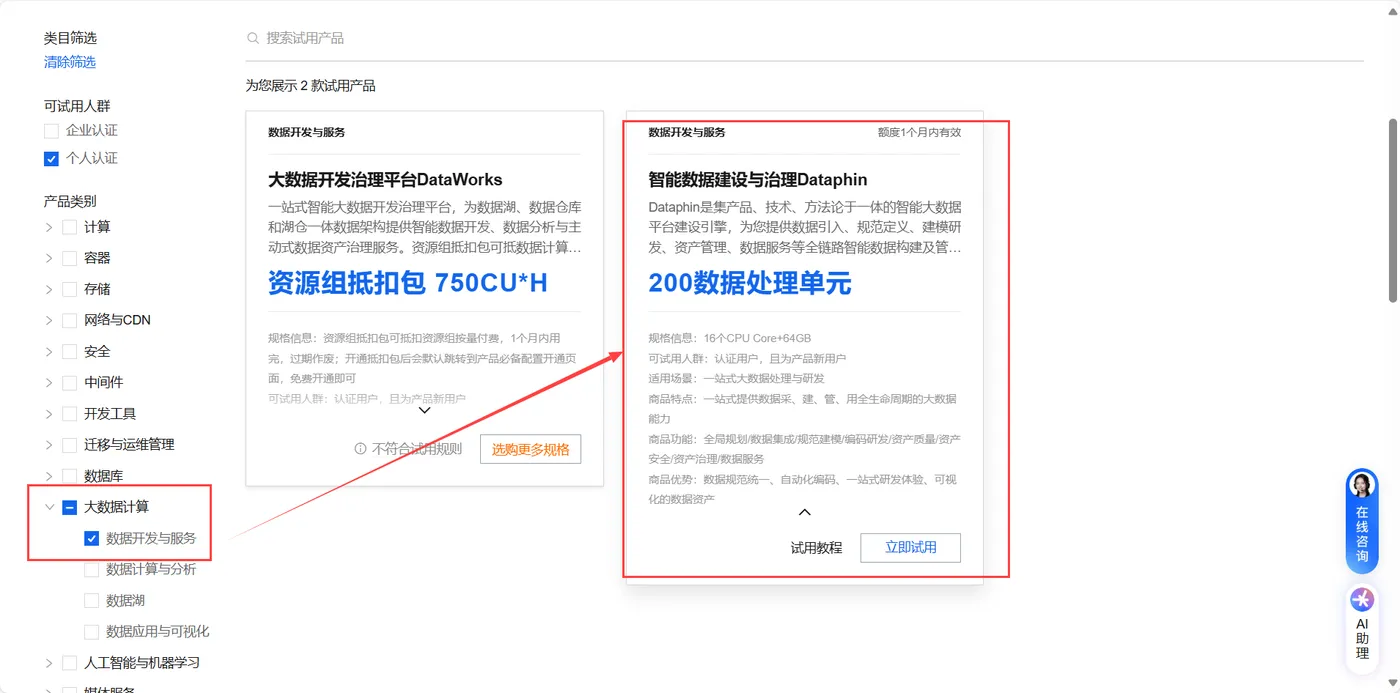Open the 智能数据建设与治理Dataphin title
The image size is (1400, 693).
757,180
